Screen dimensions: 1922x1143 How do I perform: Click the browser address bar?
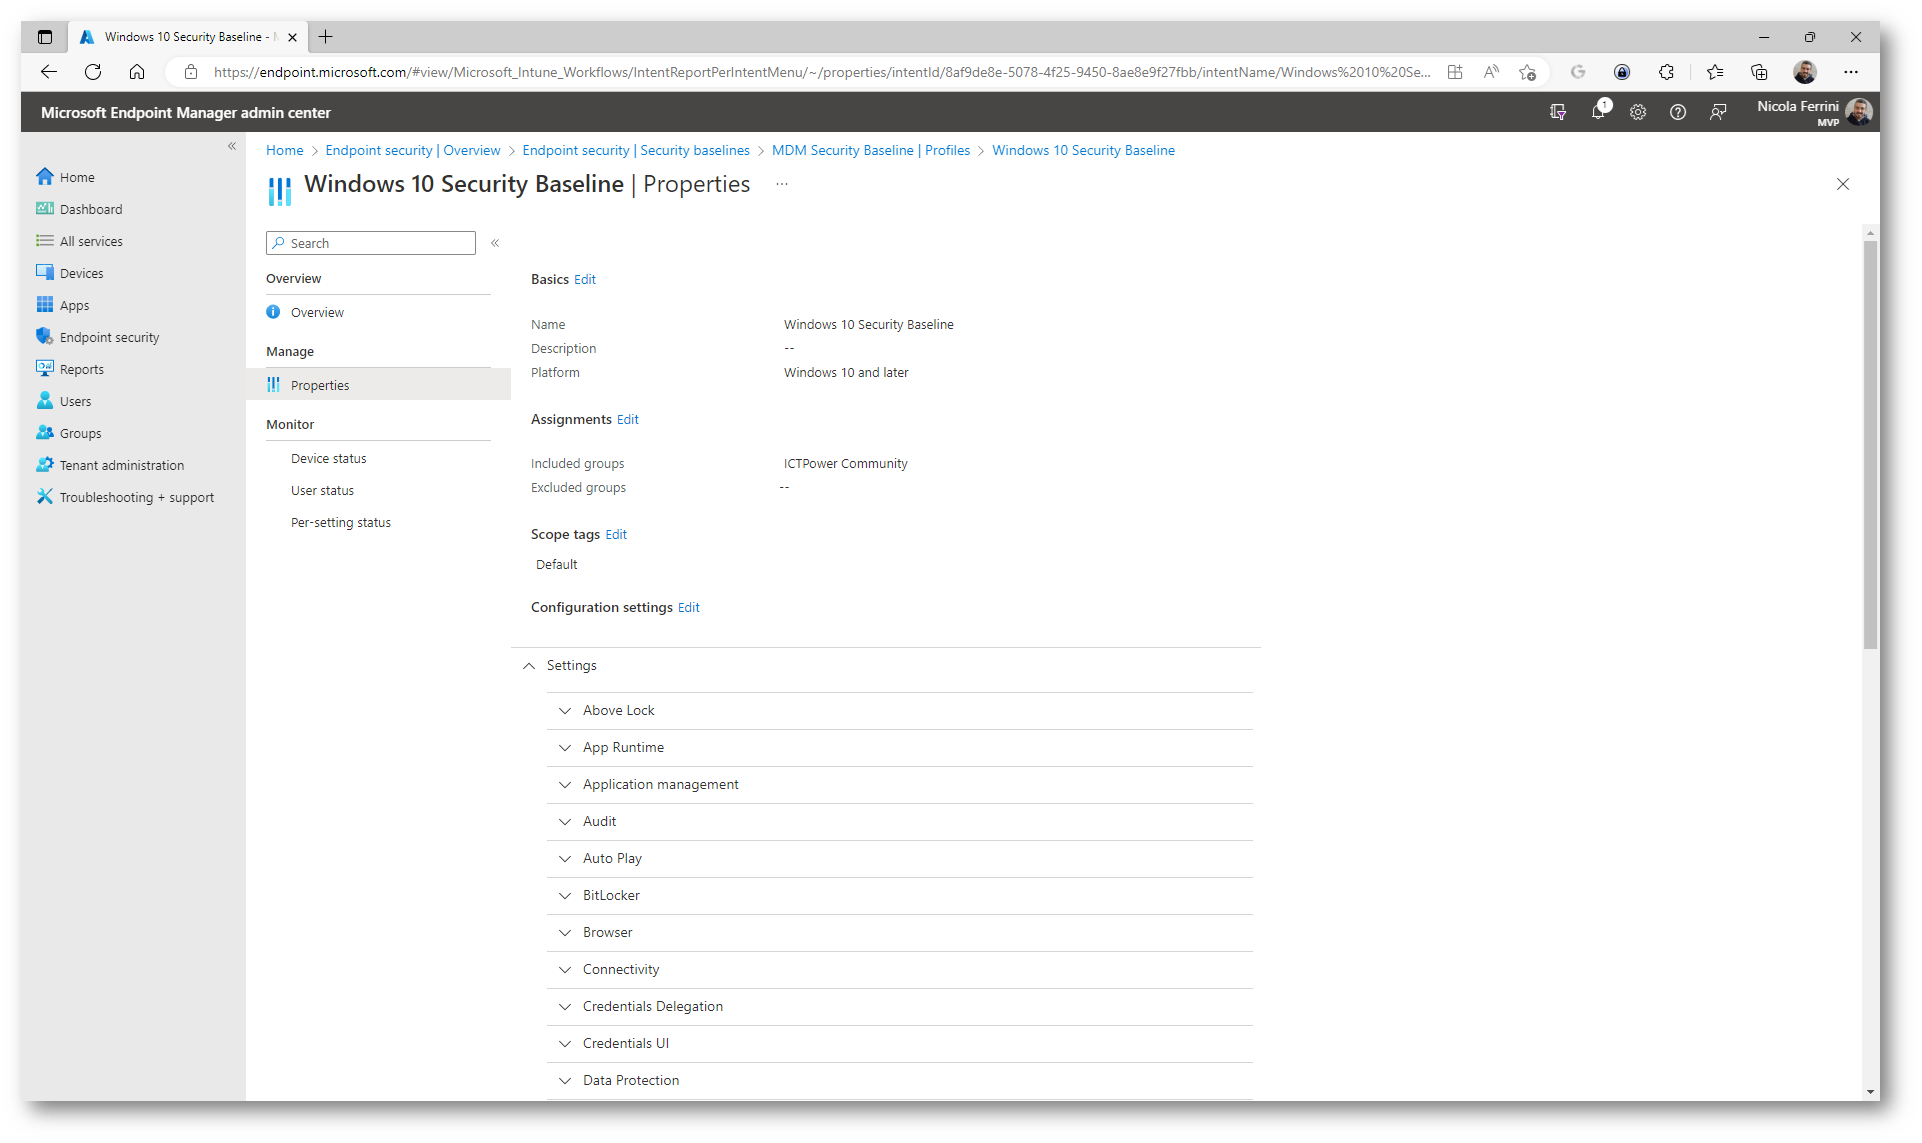[x=820, y=72]
